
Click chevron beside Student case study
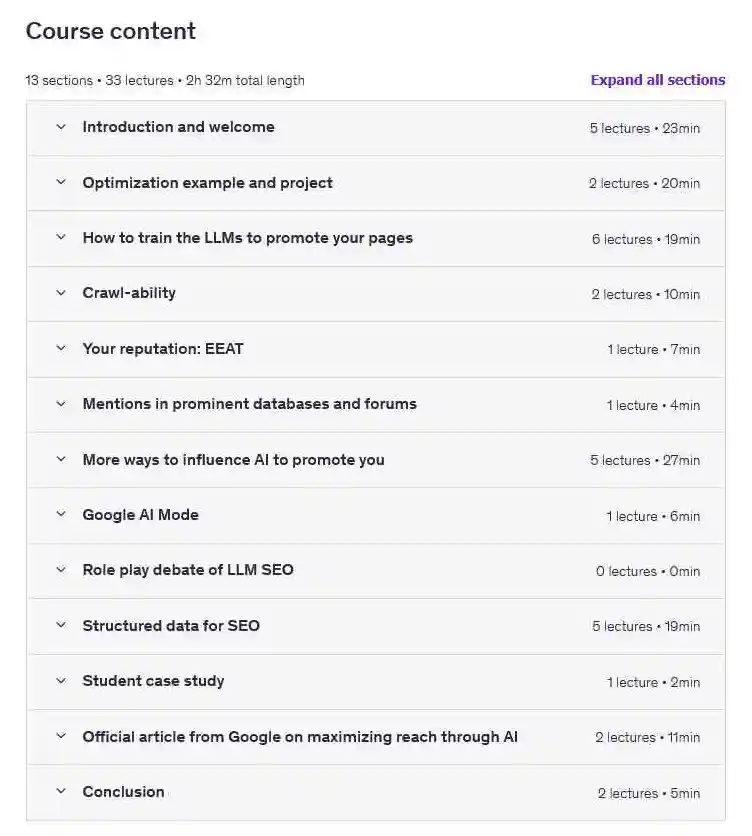61,681
